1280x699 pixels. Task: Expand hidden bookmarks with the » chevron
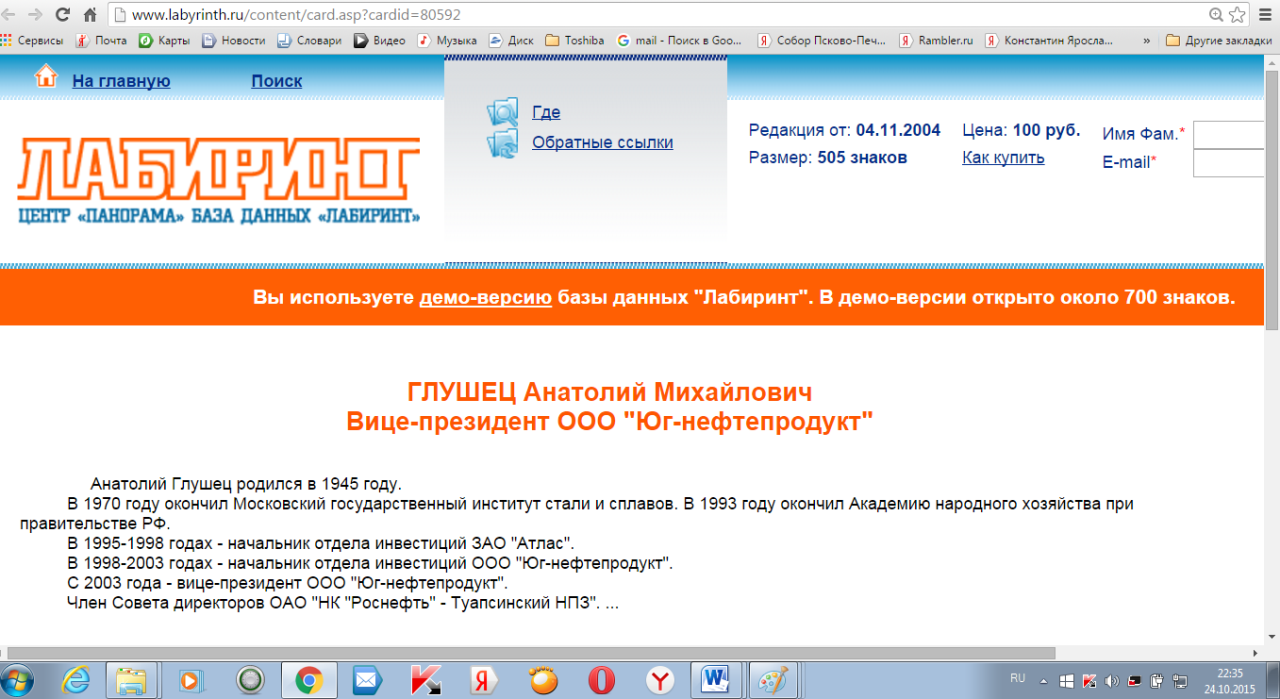click(x=1146, y=41)
